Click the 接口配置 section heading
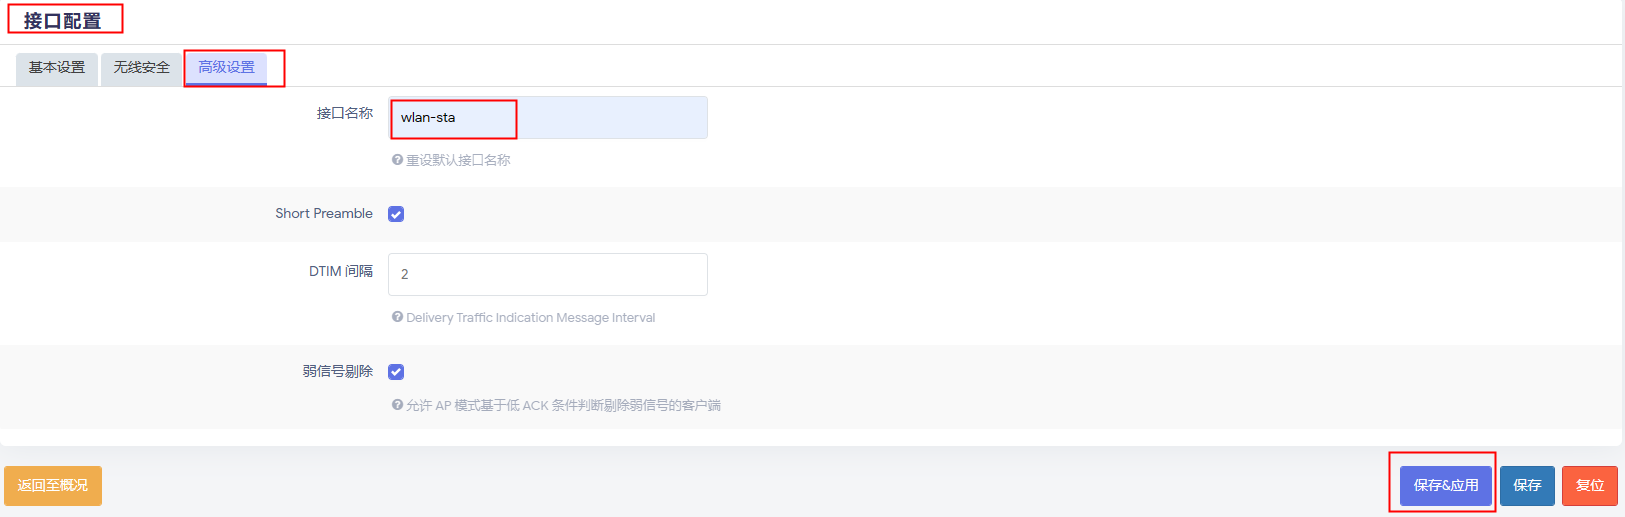This screenshot has width=1625, height=517. pyautogui.click(x=62, y=21)
